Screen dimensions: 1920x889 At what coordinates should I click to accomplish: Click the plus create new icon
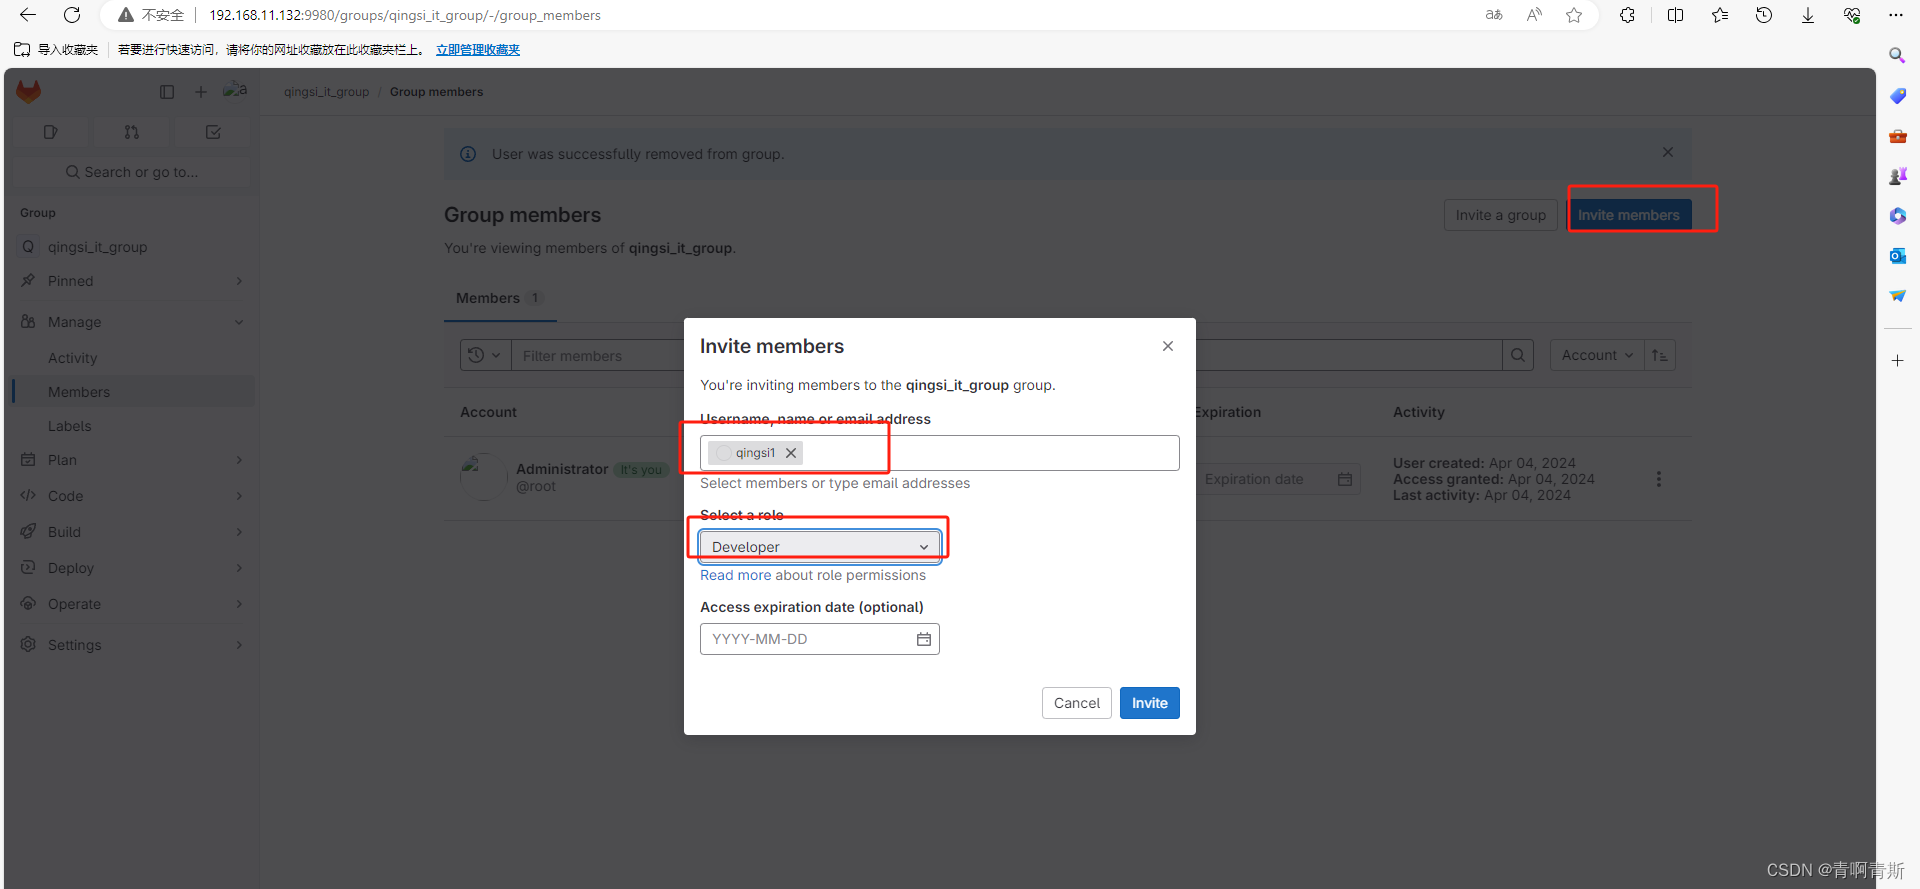pos(201,92)
